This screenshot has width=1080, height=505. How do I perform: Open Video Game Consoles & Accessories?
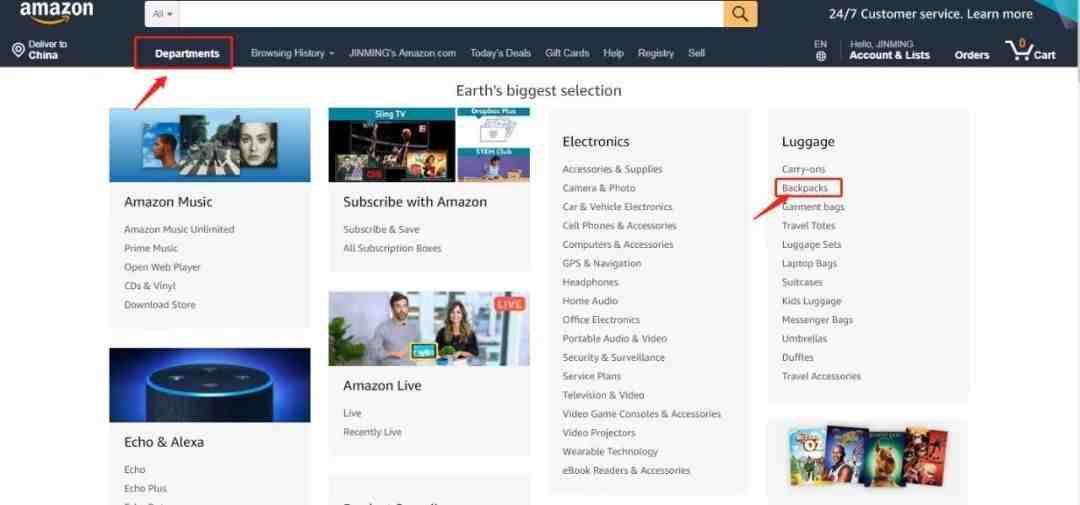click(x=642, y=414)
